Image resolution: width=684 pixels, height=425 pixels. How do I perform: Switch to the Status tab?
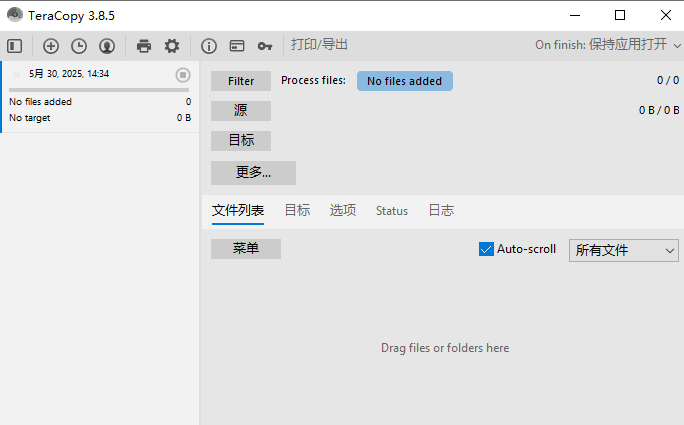click(392, 211)
